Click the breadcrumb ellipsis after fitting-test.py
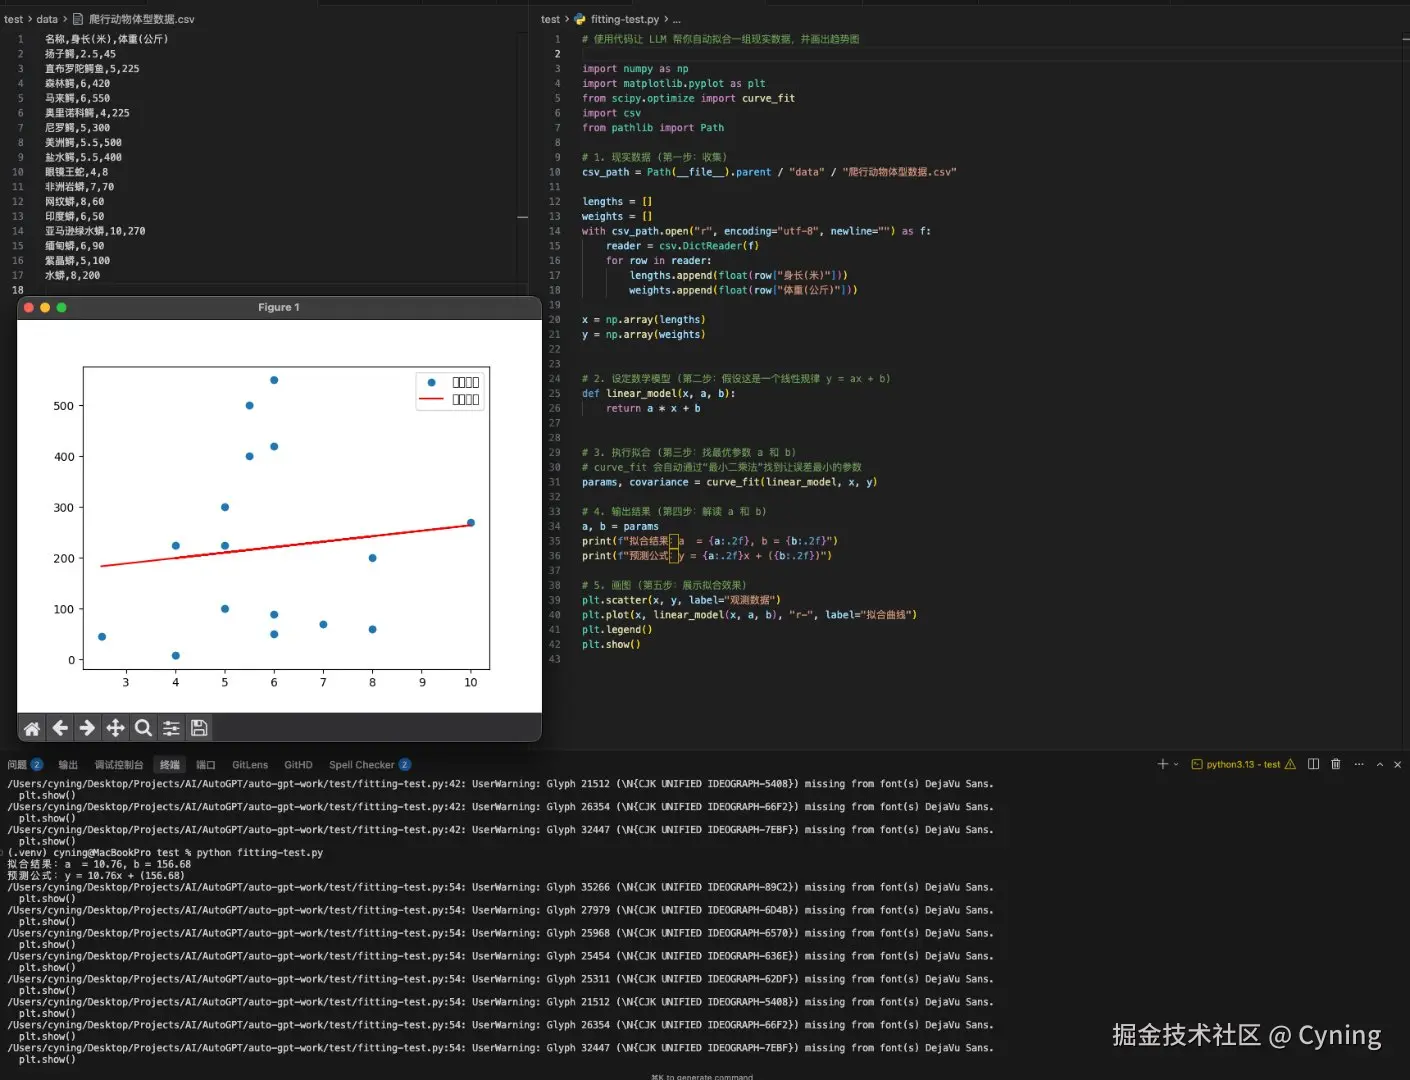Viewport: 1410px width, 1080px height. (677, 19)
